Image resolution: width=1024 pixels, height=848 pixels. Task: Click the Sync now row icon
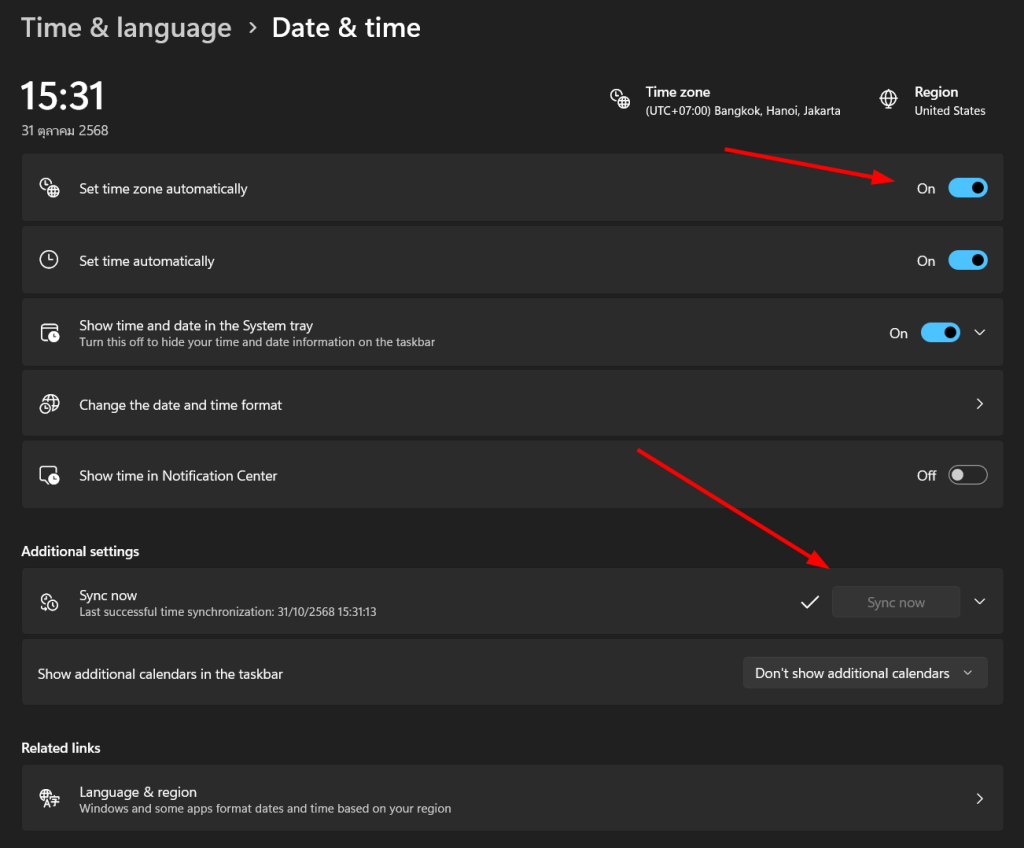49,602
